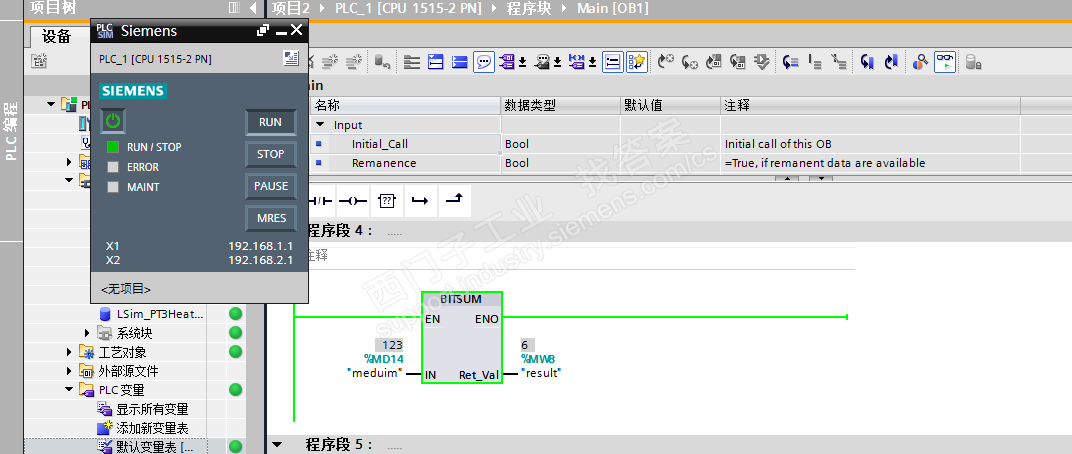Open dropdown next to absolute/symbolic operands

522,63
